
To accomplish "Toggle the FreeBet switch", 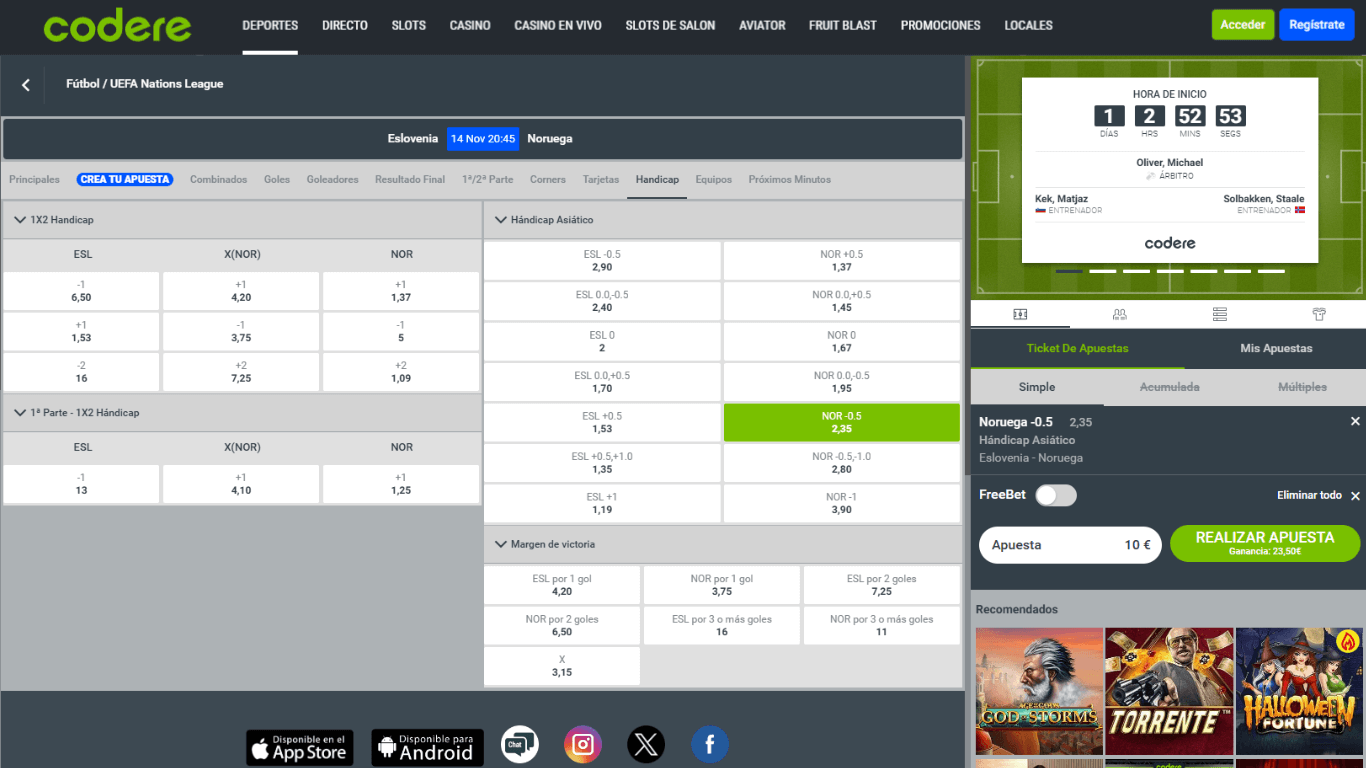I will (1056, 495).
